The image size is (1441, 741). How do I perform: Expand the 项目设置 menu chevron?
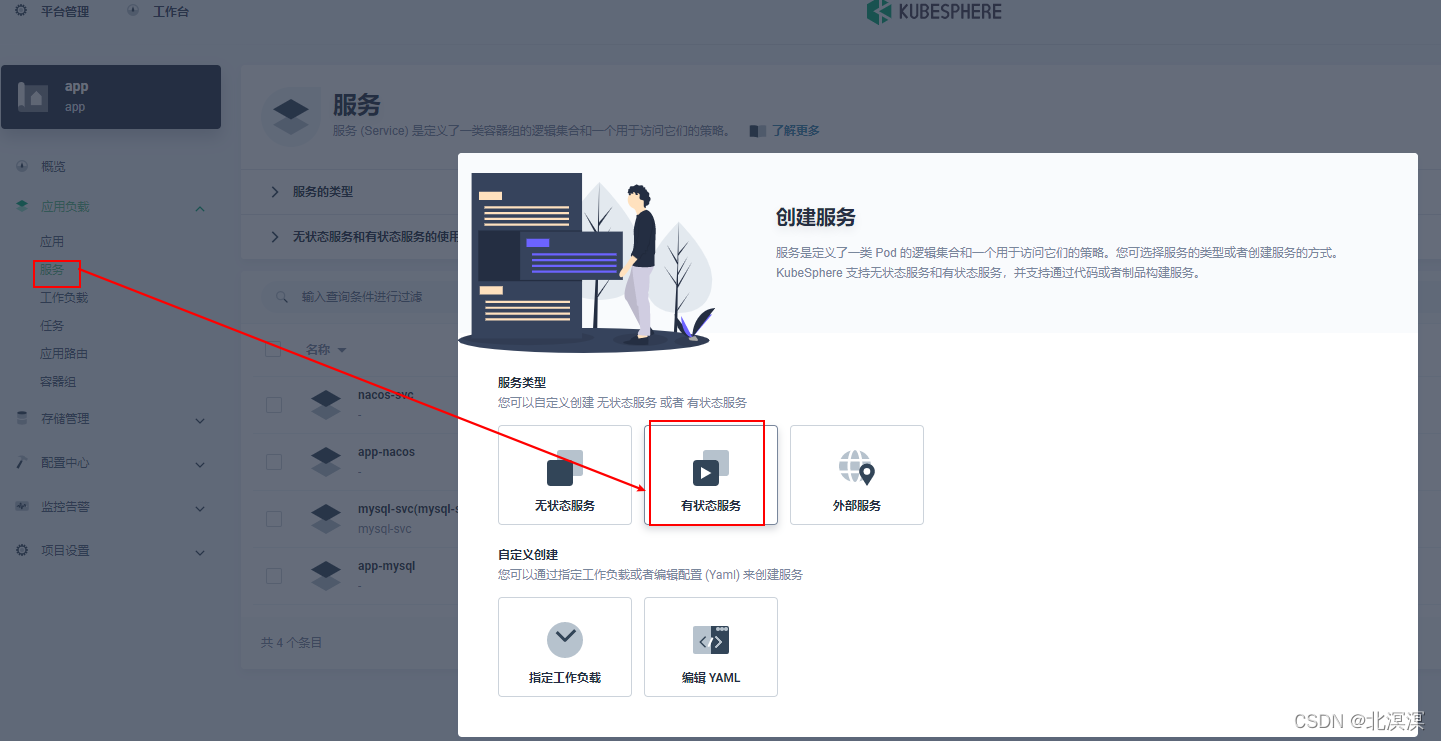coord(200,552)
